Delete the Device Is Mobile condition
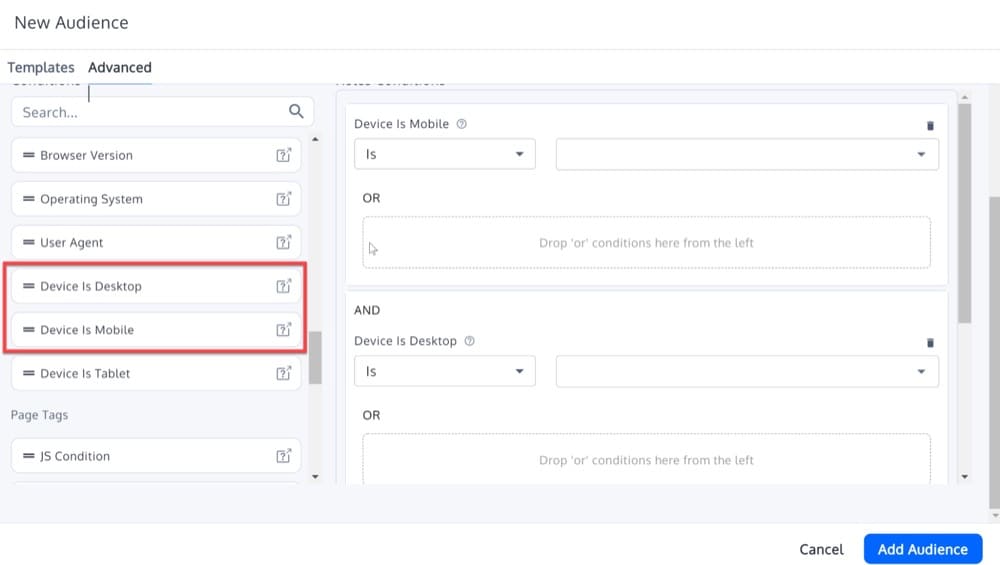 [x=930, y=126]
